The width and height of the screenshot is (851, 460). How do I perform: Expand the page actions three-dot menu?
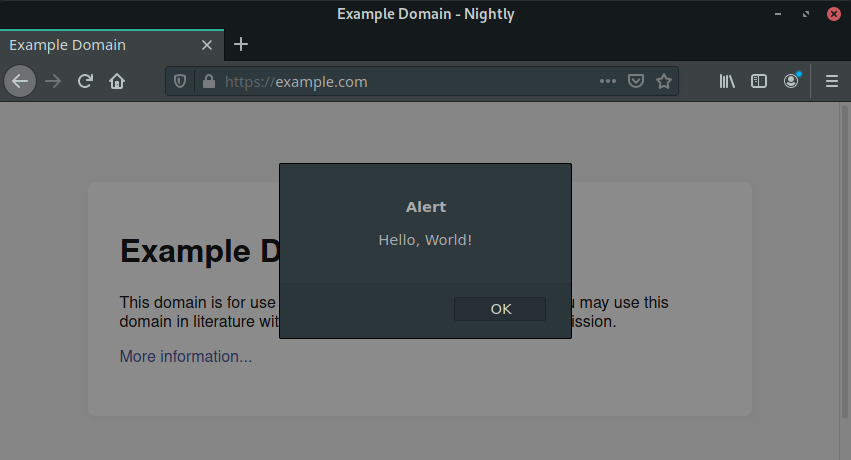tap(608, 82)
